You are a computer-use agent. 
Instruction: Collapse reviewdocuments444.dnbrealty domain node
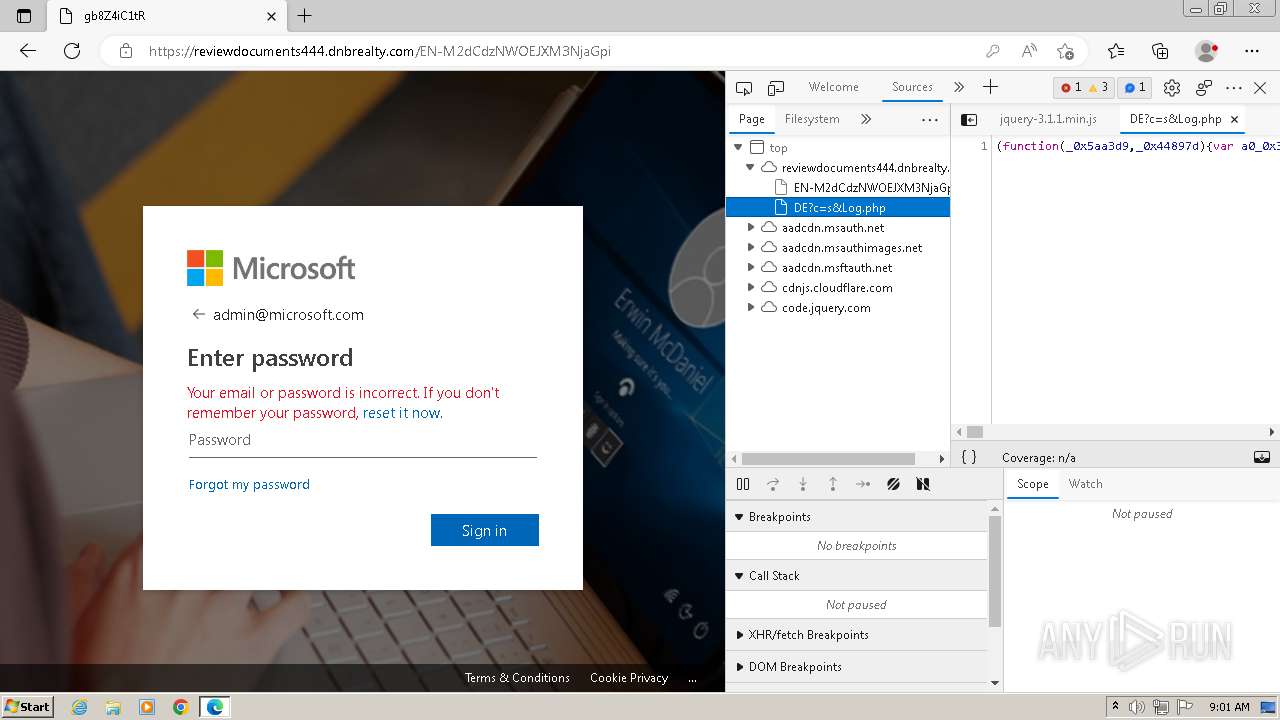750,167
